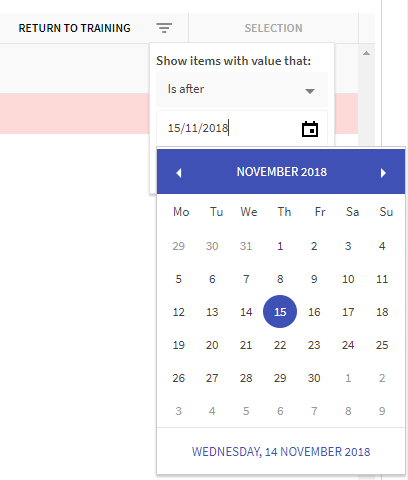Choose October 29 from the previous month
Viewport: 408px width, 480px height.
tap(179, 246)
